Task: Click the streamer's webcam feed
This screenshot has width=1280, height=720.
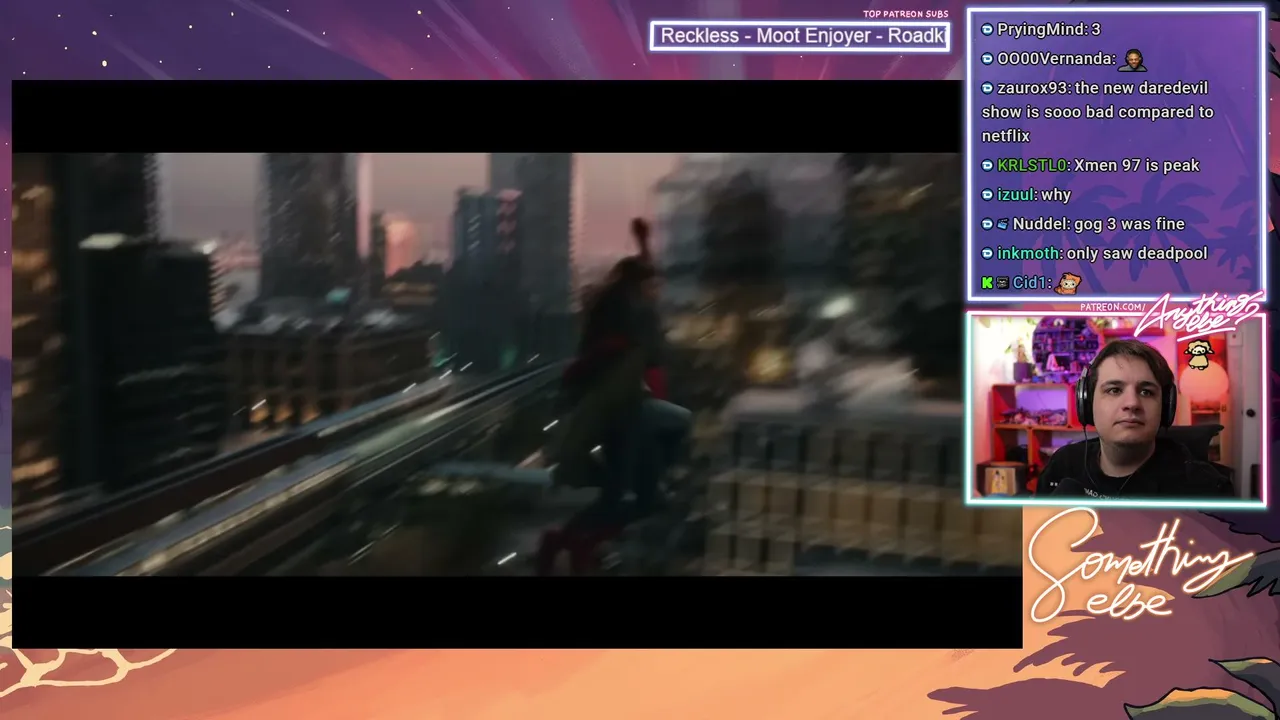Action: (x=1115, y=408)
